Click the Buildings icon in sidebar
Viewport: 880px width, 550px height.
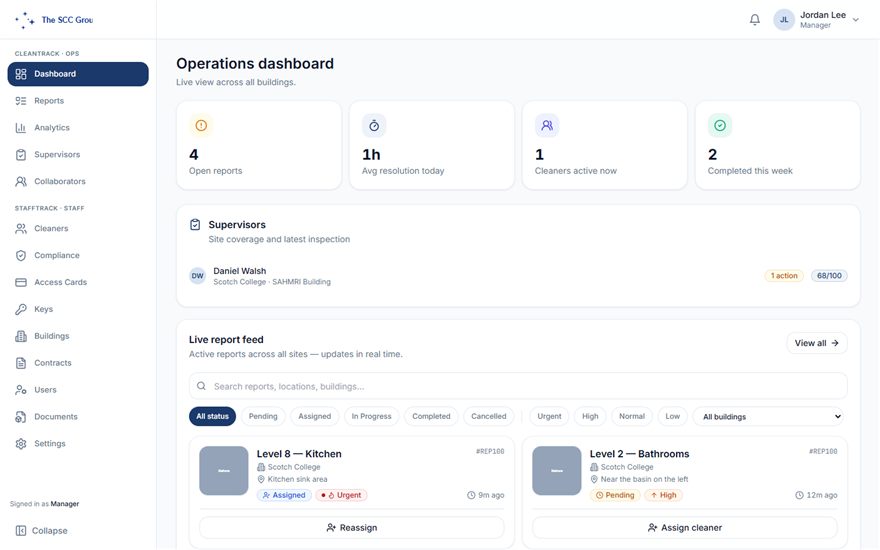(21, 336)
